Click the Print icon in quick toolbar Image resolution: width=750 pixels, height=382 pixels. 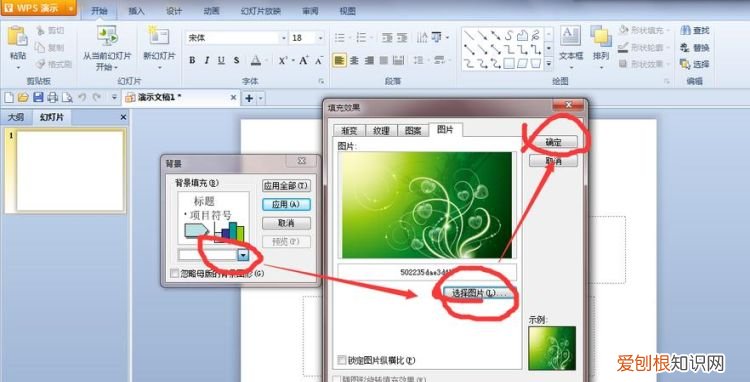click(52, 98)
